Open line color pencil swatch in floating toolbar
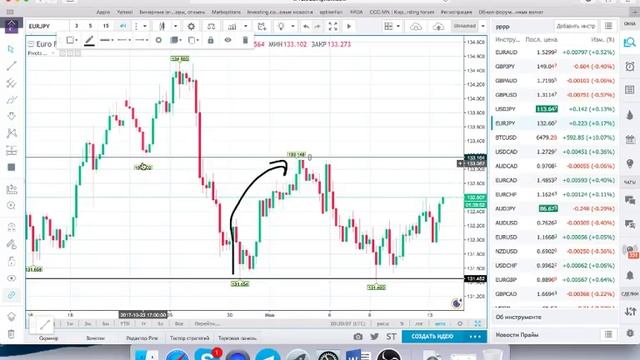640x360 pixels. click(x=89, y=40)
